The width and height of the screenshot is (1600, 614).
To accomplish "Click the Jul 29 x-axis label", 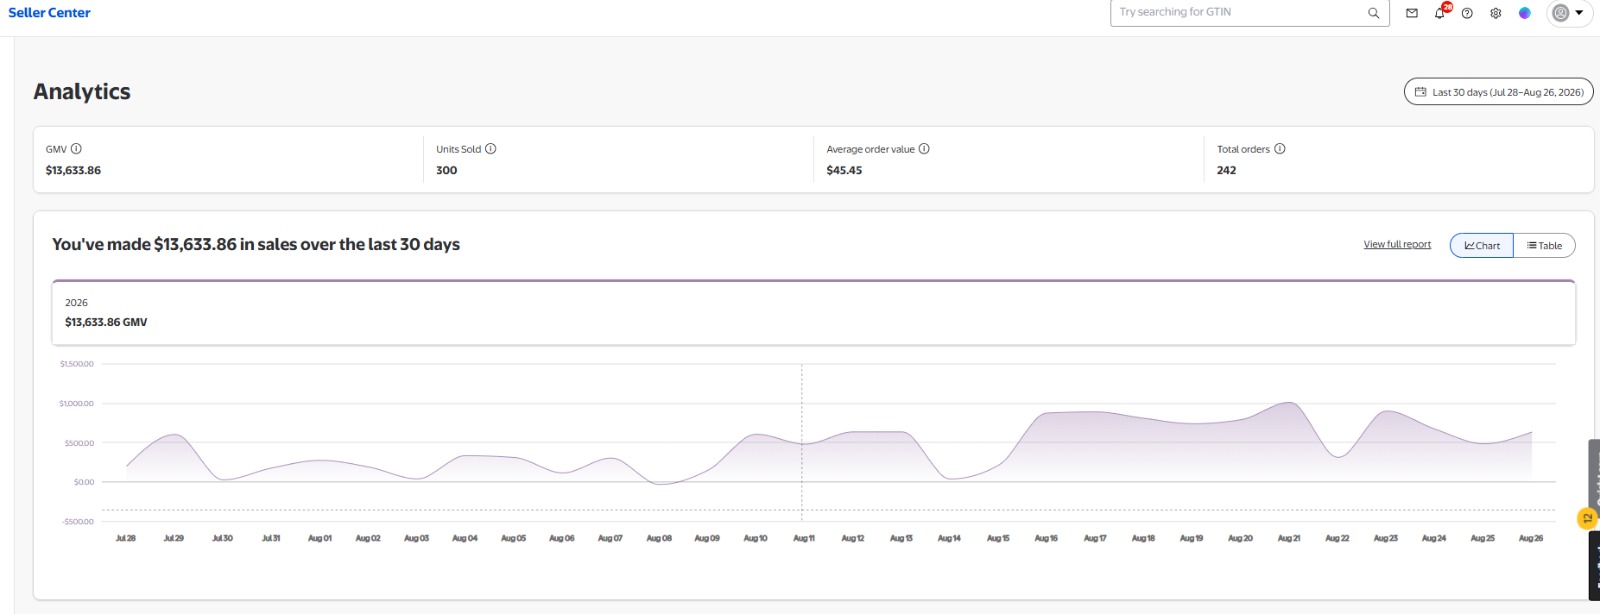I will point(174,538).
